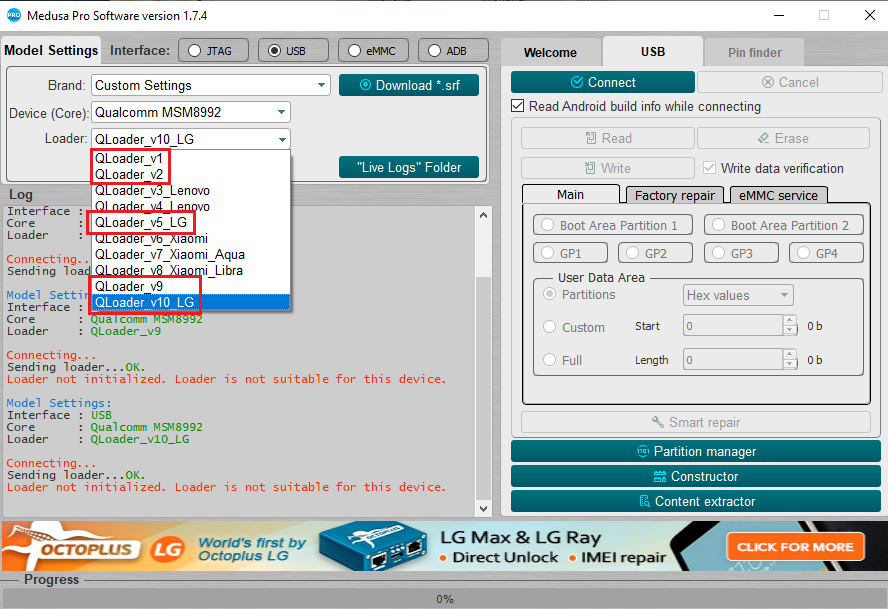888x609 pixels.
Task: Select eMMC interface radio button
Action: pos(354,50)
